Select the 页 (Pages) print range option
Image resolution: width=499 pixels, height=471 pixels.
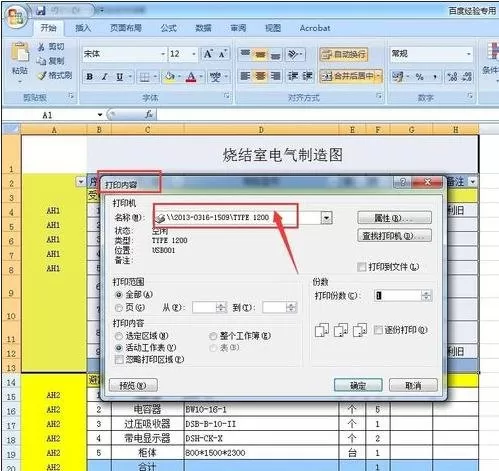119,308
